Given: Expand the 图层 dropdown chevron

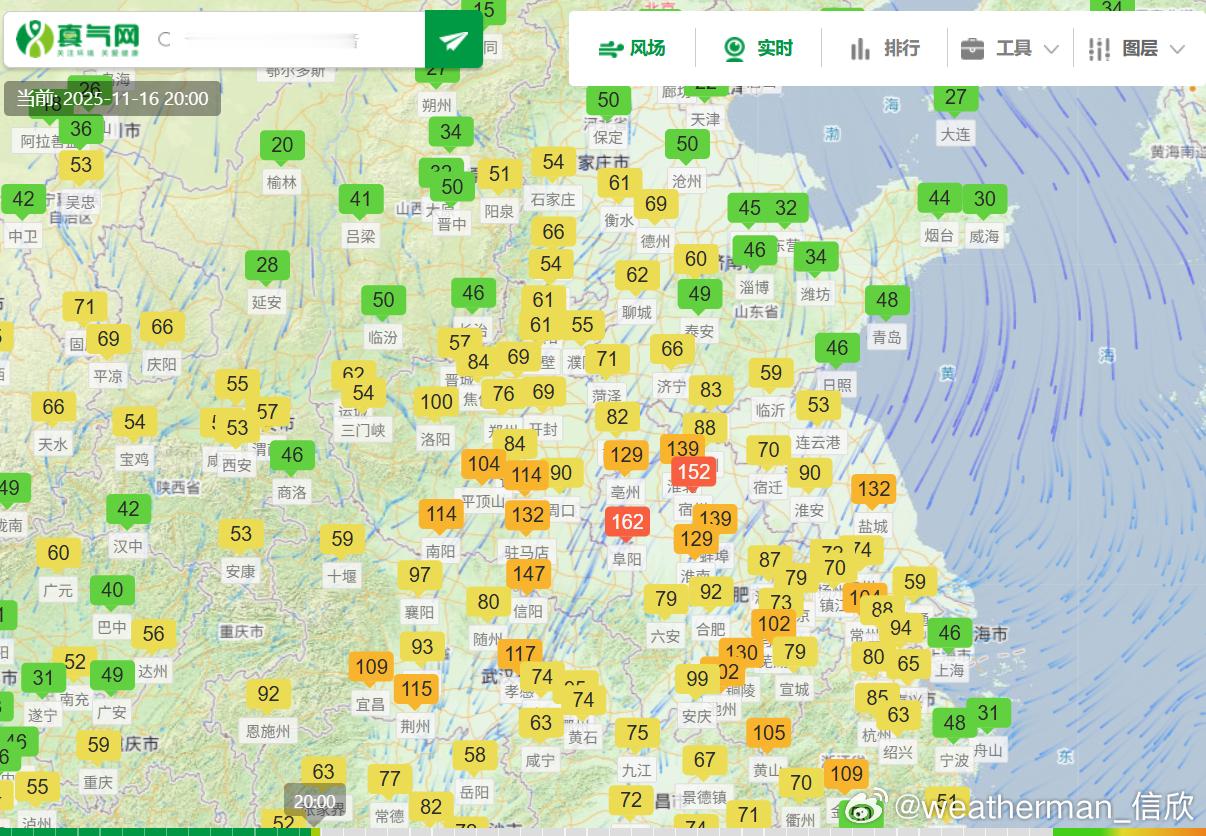Looking at the screenshot, I should point(1177,49).
